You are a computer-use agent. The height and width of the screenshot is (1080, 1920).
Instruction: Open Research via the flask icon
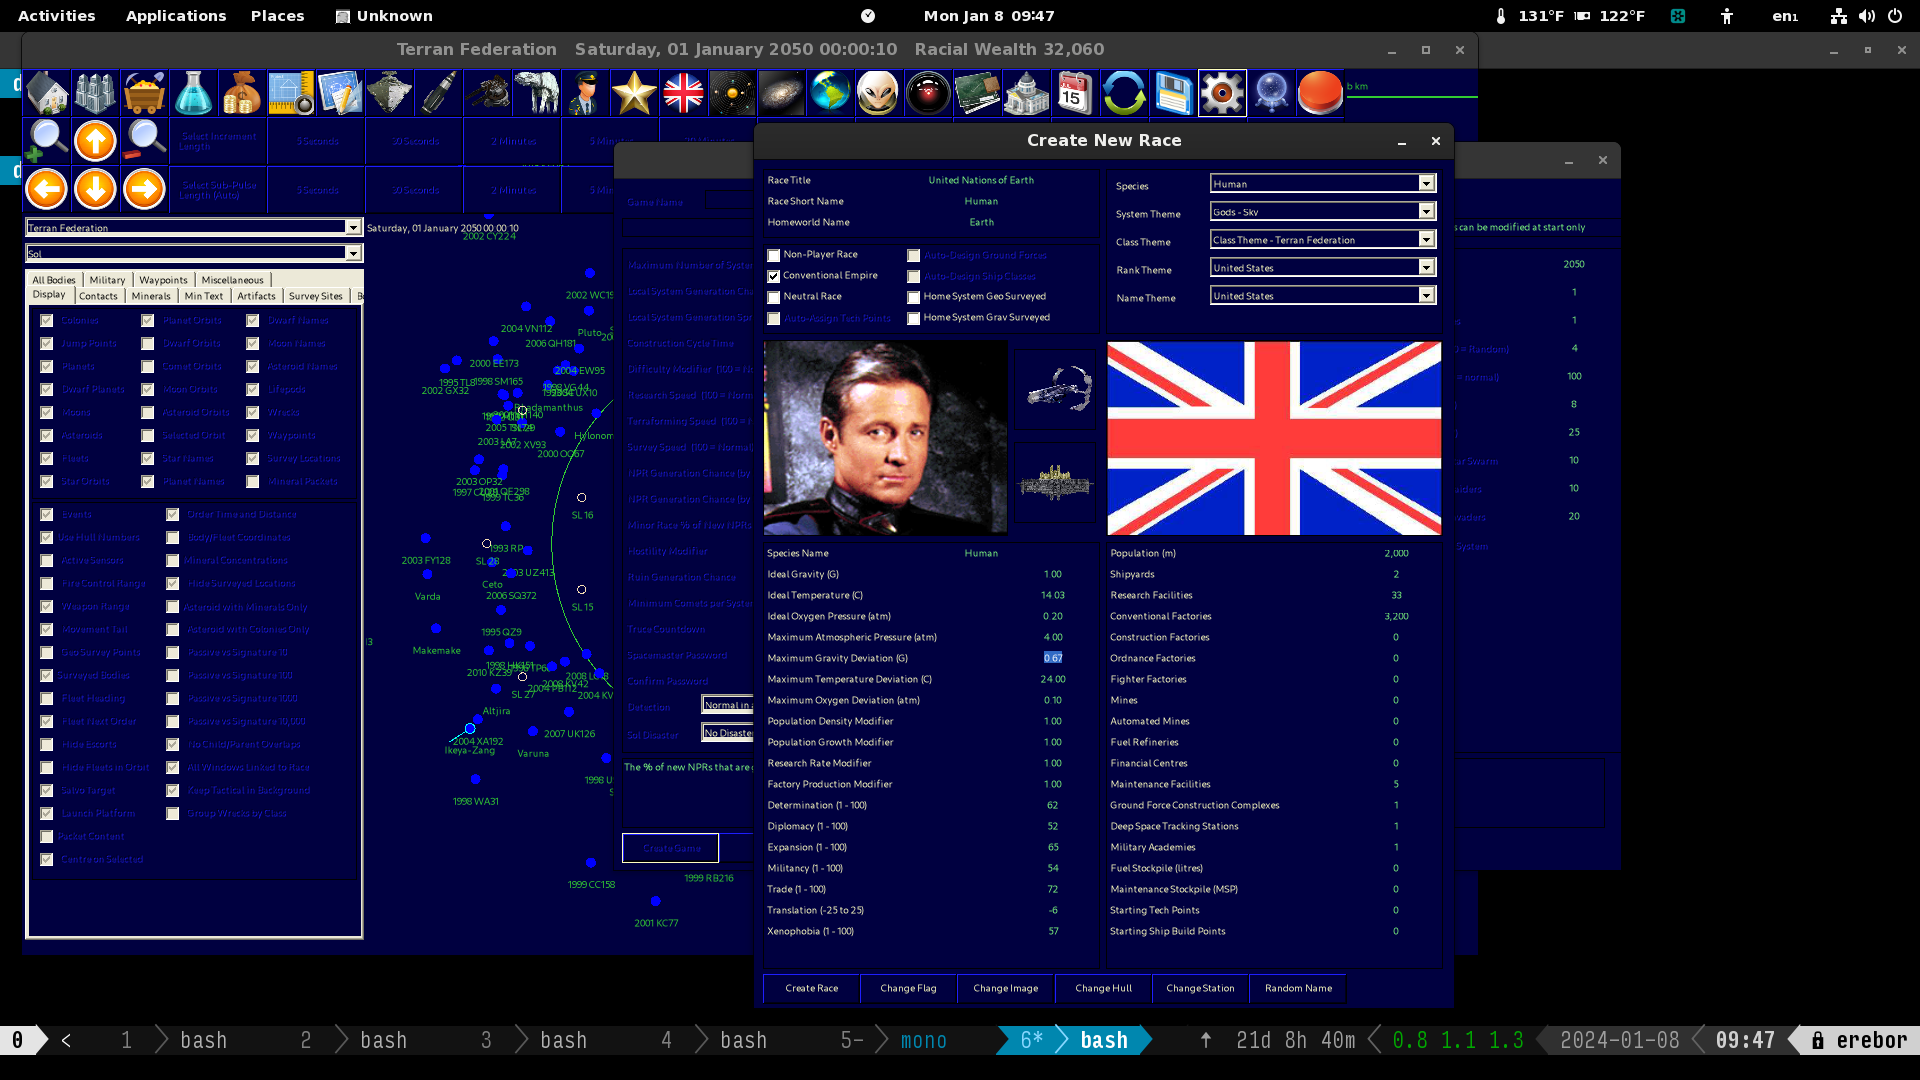pos(194,93)
